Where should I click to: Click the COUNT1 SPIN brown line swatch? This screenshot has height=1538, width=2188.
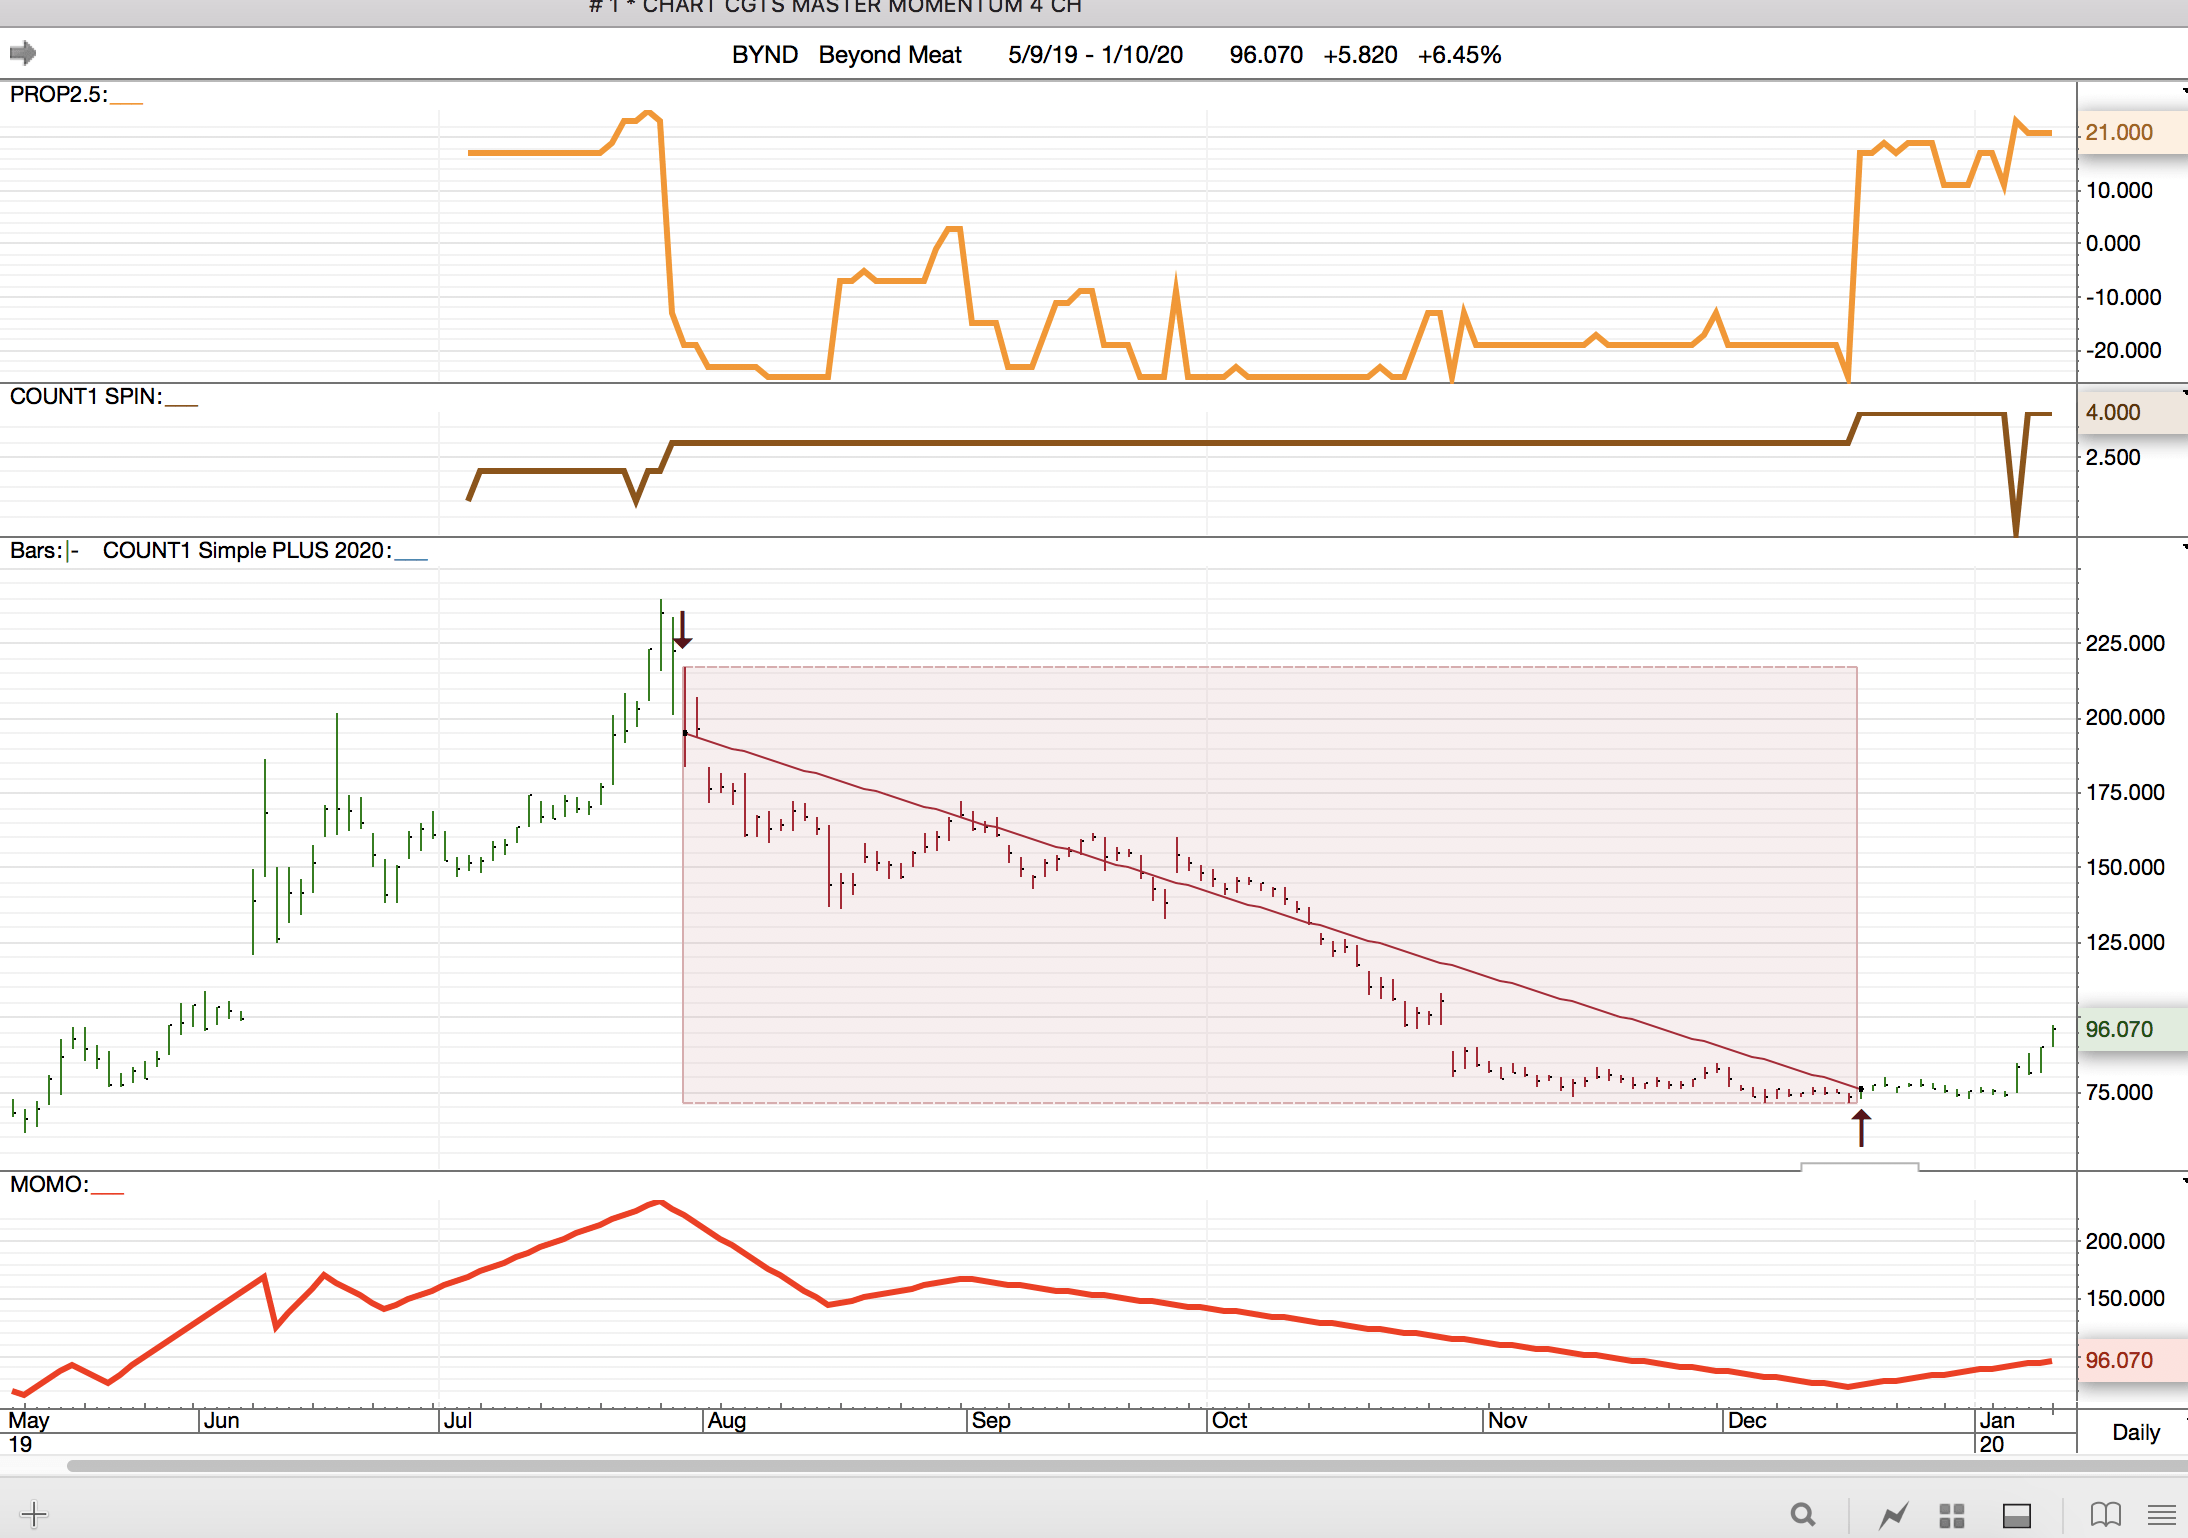182,403
